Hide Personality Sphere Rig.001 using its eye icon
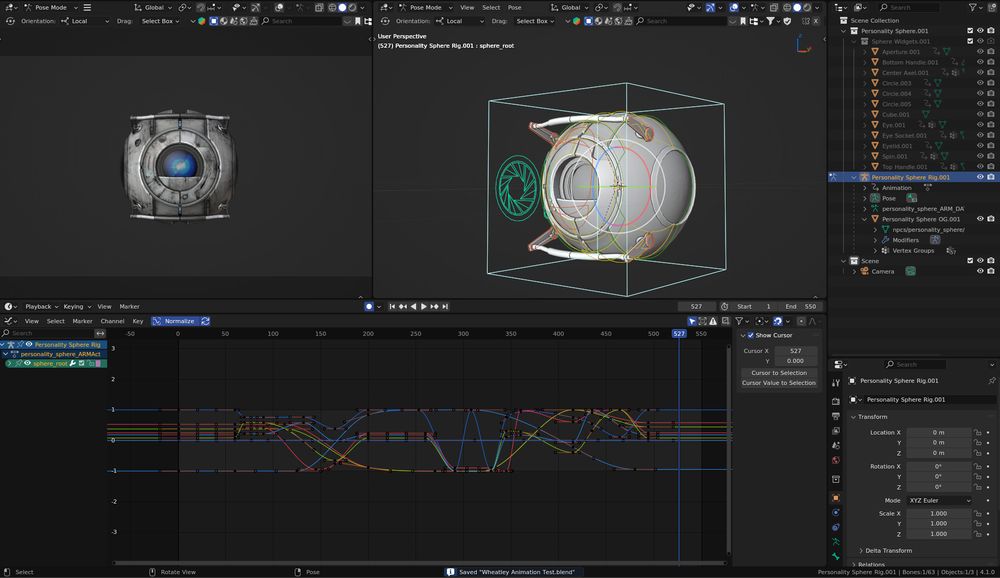This screenshot has height=578, width=1000. click(x=979, y=177)
